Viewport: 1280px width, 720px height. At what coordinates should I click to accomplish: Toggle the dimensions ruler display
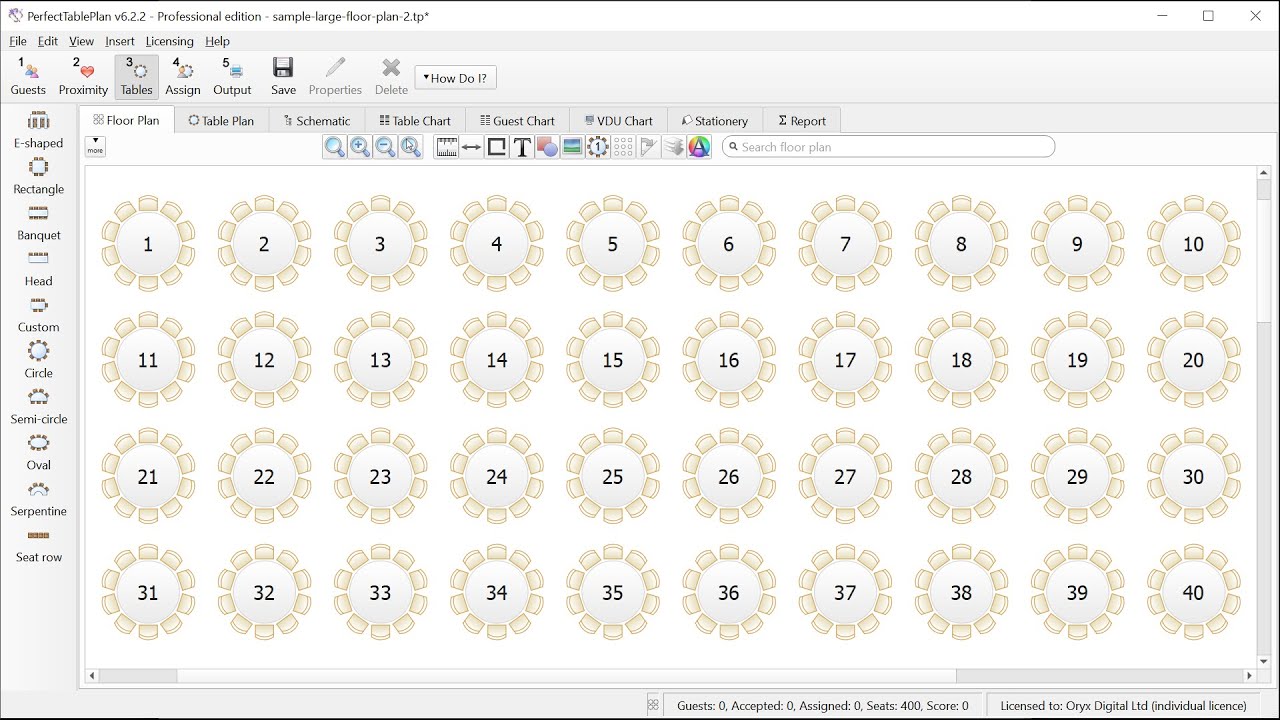tap(446, 146)
